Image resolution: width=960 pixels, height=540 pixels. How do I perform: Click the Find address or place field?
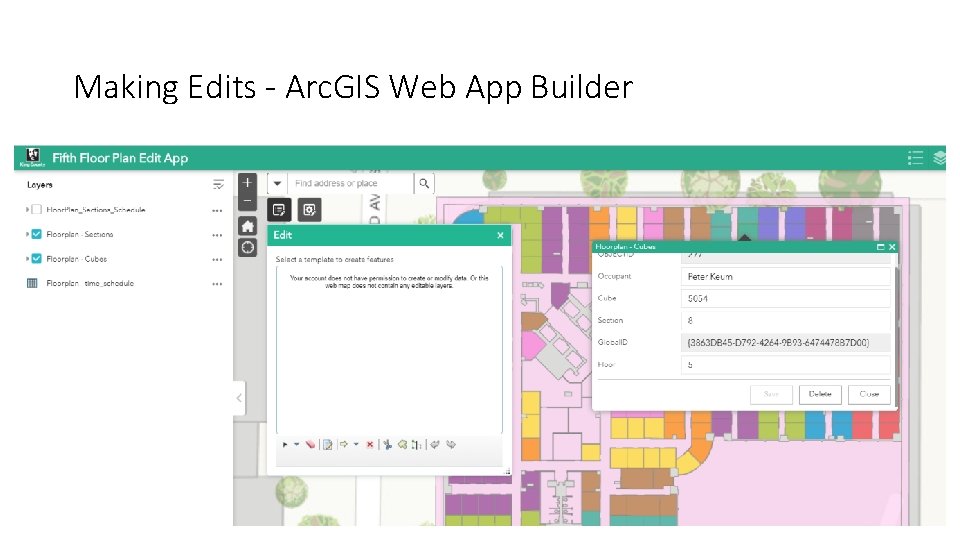(350, 183)
